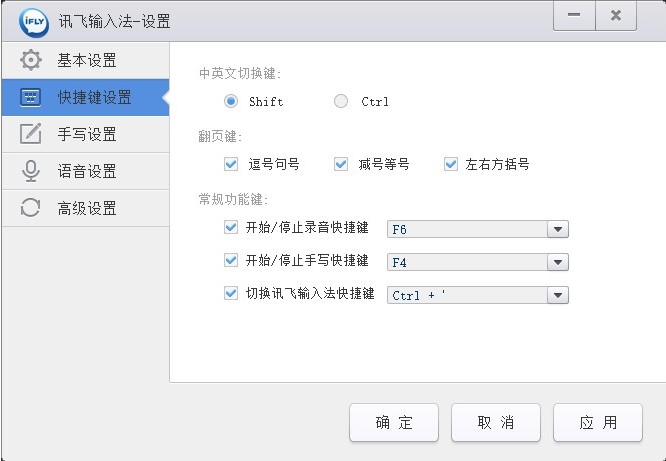
Task: Click the 应用 button
Action: click(x=598, y=423)
